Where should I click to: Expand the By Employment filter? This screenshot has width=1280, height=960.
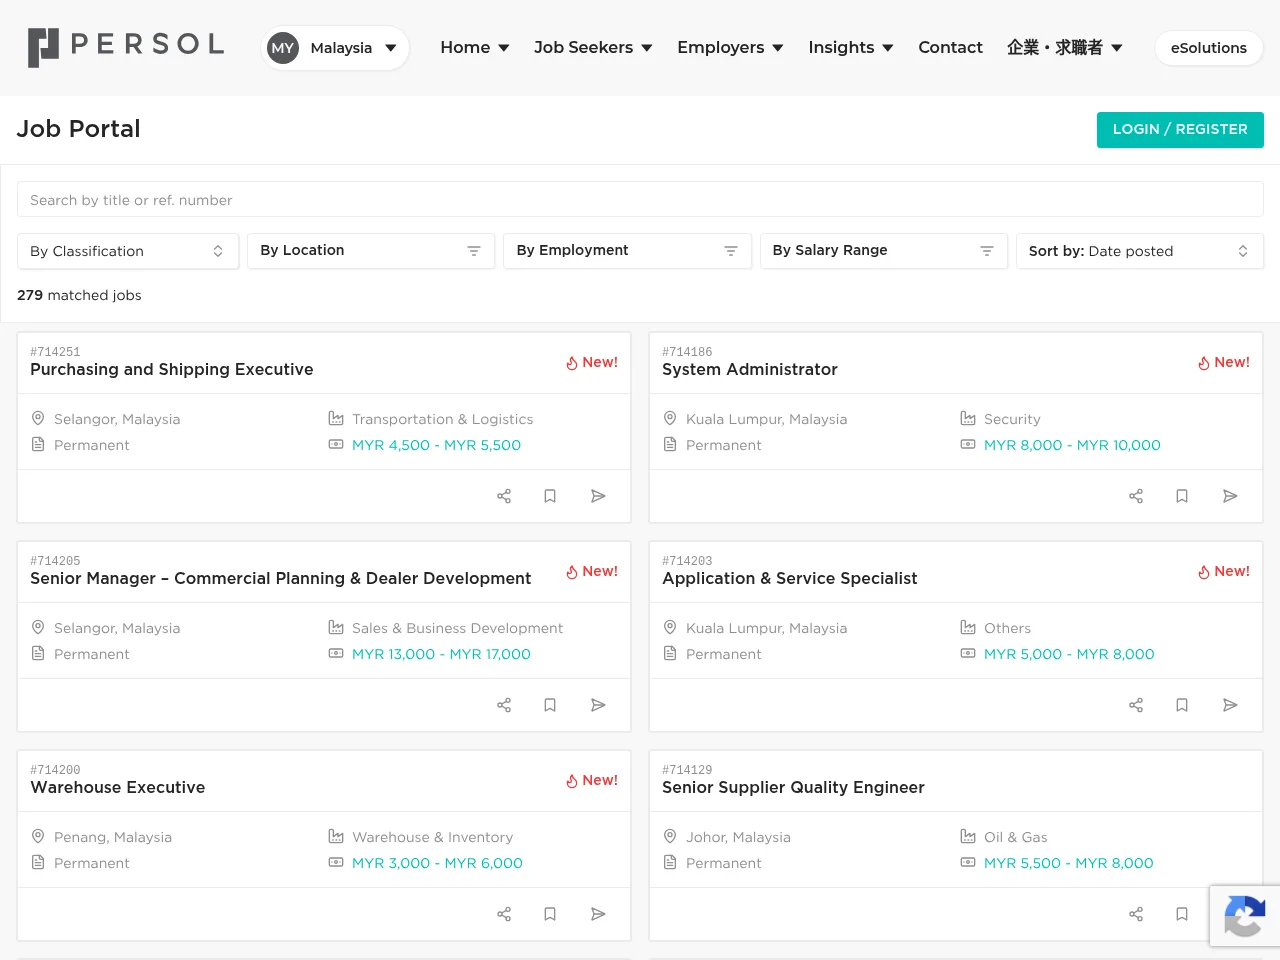[x=627, y=251]
